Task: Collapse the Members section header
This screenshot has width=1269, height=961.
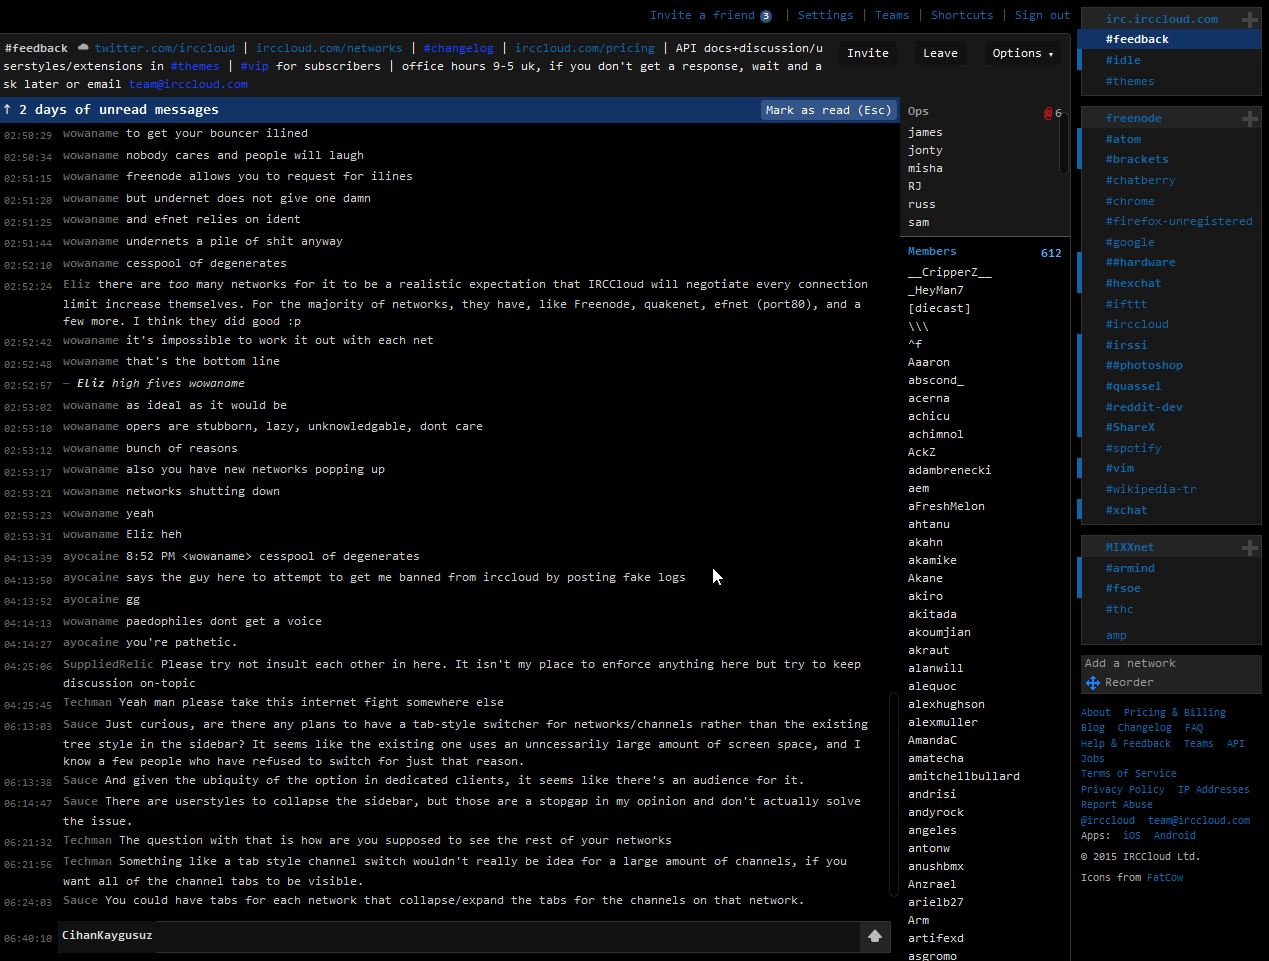Action: coord(932,251)
